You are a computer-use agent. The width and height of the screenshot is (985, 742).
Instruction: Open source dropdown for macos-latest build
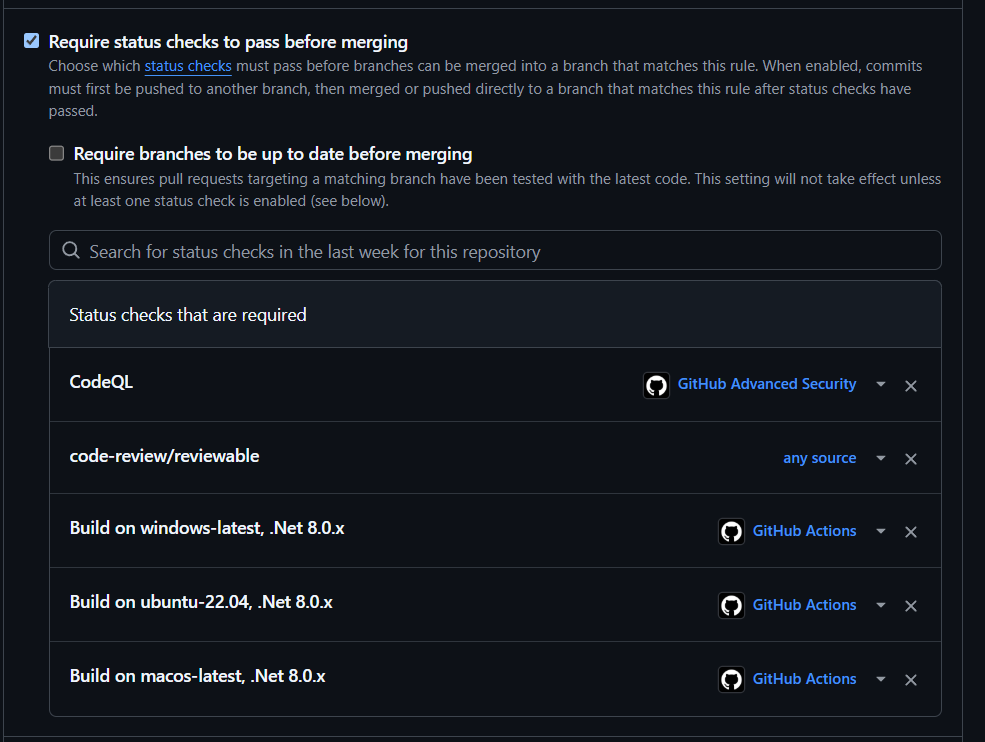point(880,679)
